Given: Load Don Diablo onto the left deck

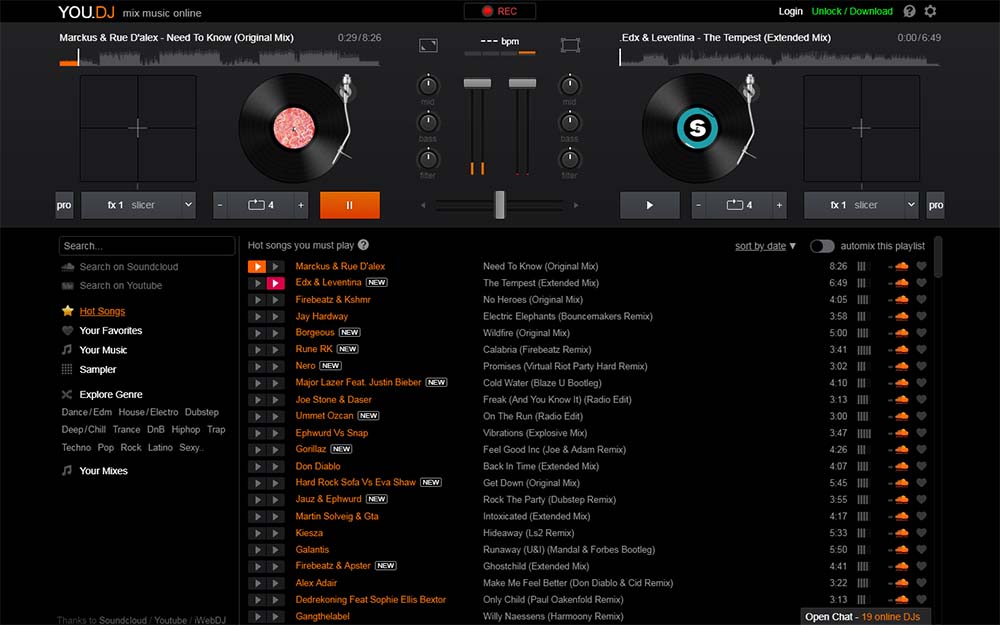Looking at the screenshot, I should point(256,466).
